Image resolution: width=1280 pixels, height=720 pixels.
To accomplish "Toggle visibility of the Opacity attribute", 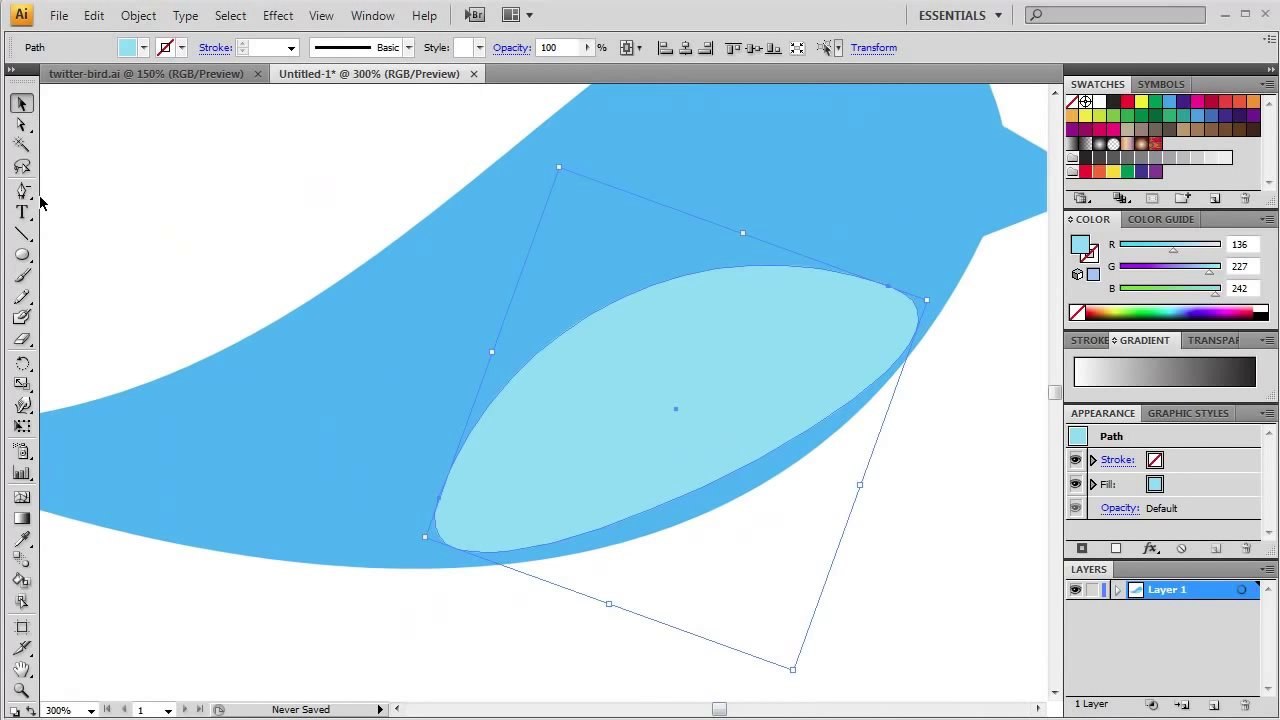I will (x=1076, y=508).
